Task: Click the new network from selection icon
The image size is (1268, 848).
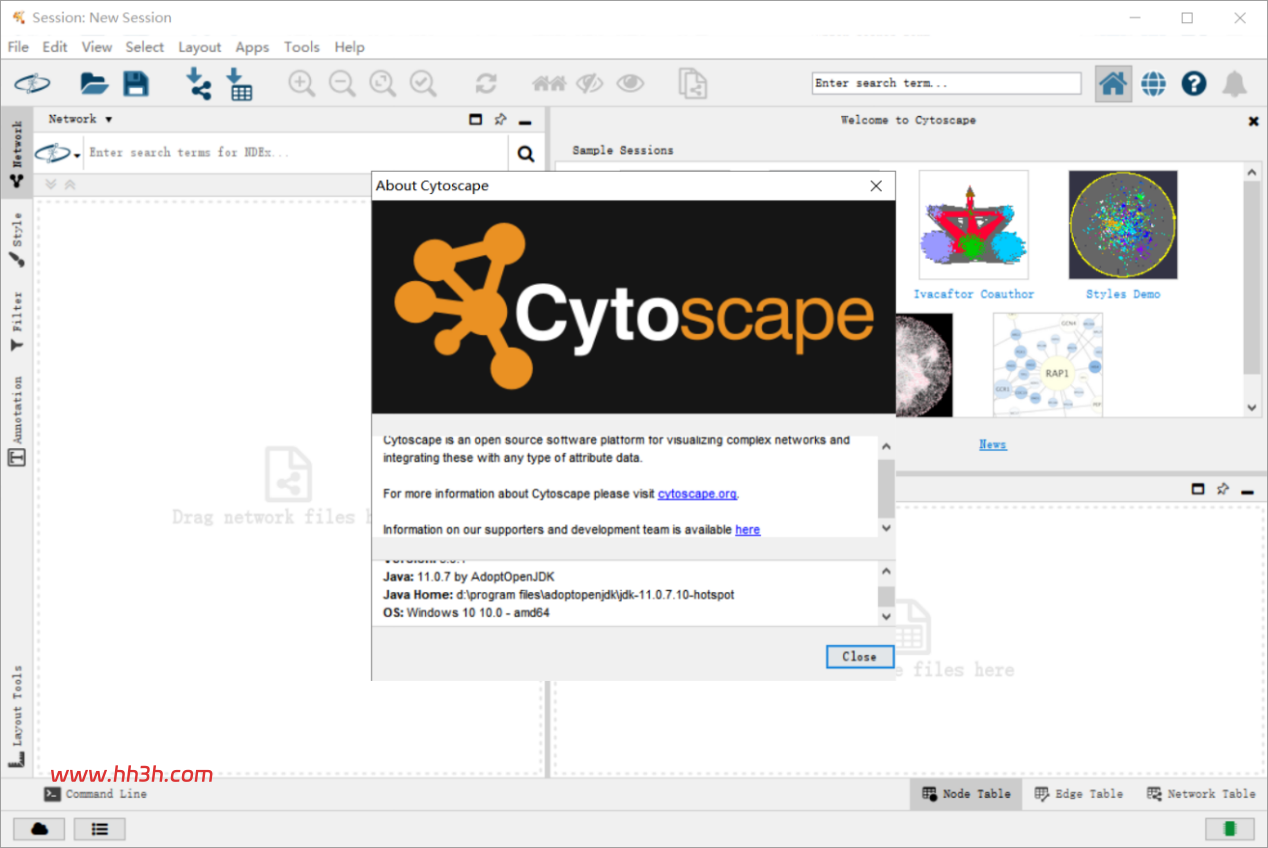Action: pos(692,83)
